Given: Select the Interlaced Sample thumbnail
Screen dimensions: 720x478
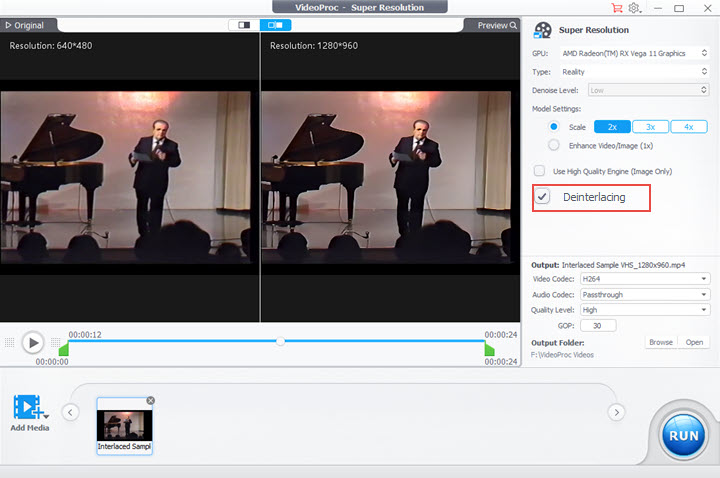Looking at the screenshot, I should 124,426.
